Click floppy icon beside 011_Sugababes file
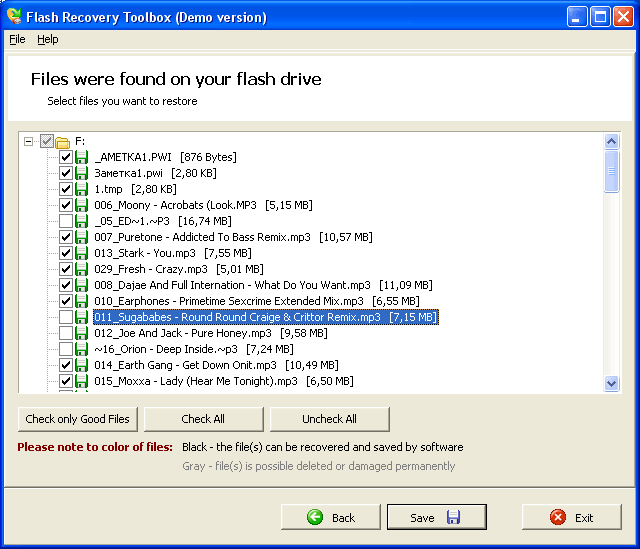This screenshot has width=640, height=549. tap(82, 317)
